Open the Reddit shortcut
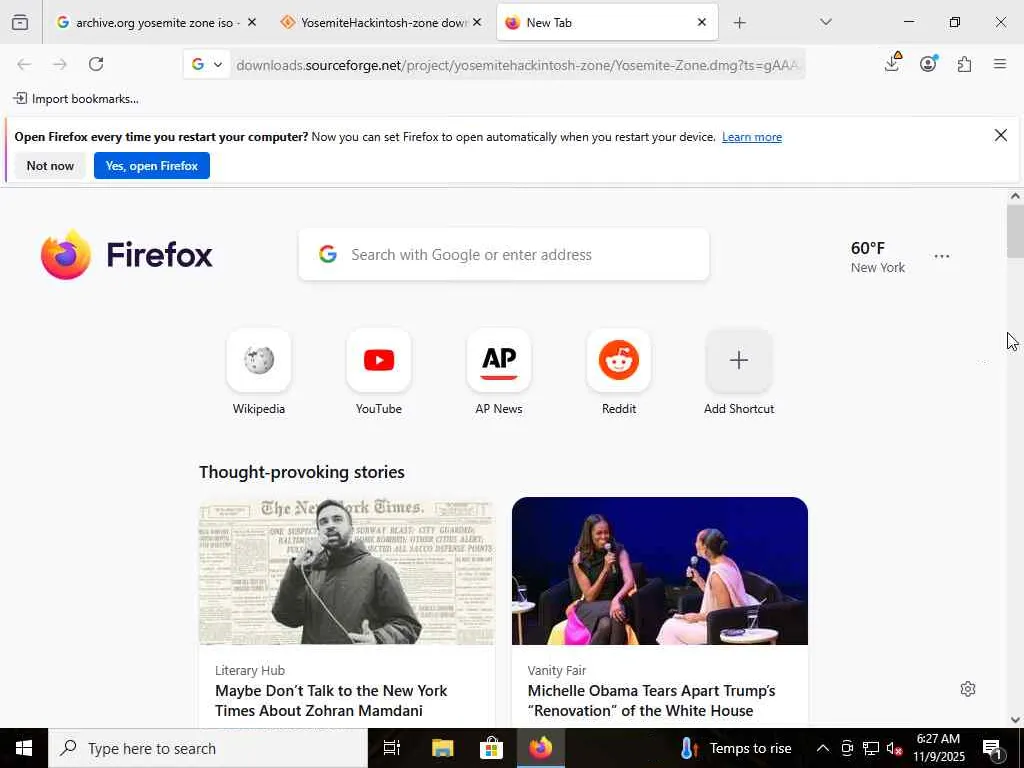The height and width of the screenshot is (768, 1024). [x=619, y=372]
